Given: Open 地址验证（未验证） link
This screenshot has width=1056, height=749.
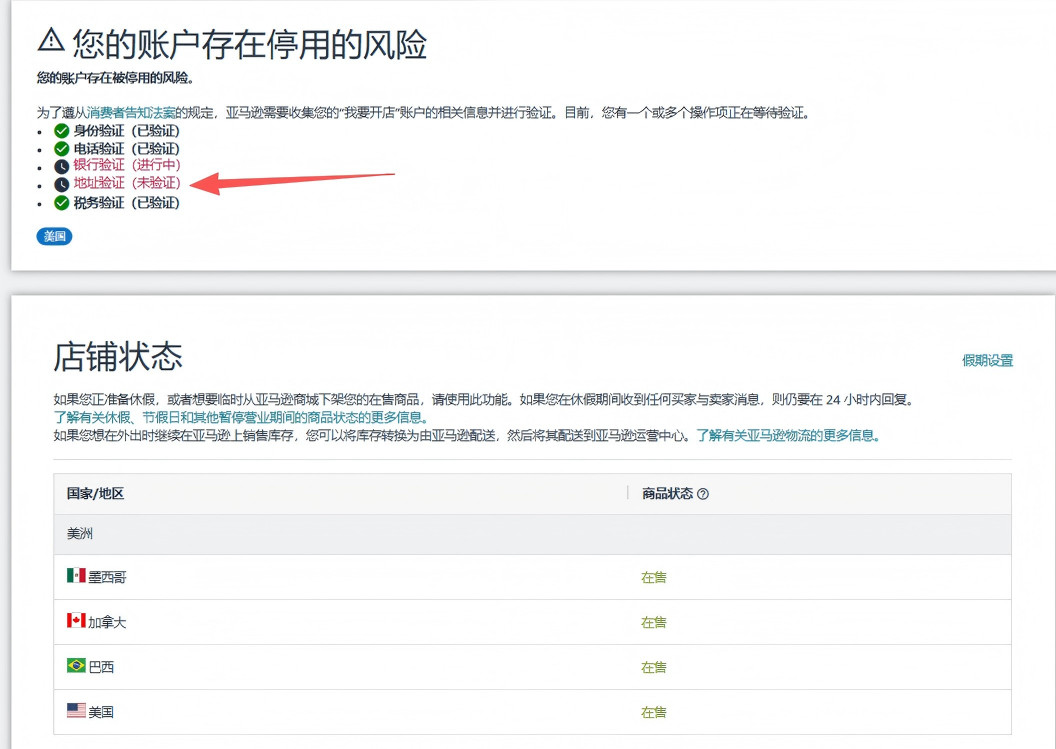Looking at the screenshot, I should (127, 184).
